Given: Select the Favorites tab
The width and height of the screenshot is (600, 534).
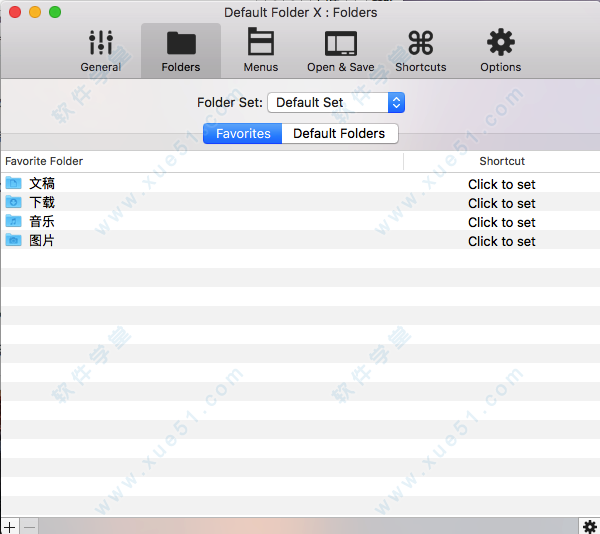Looking at the screenshot, I should point(243,134).
